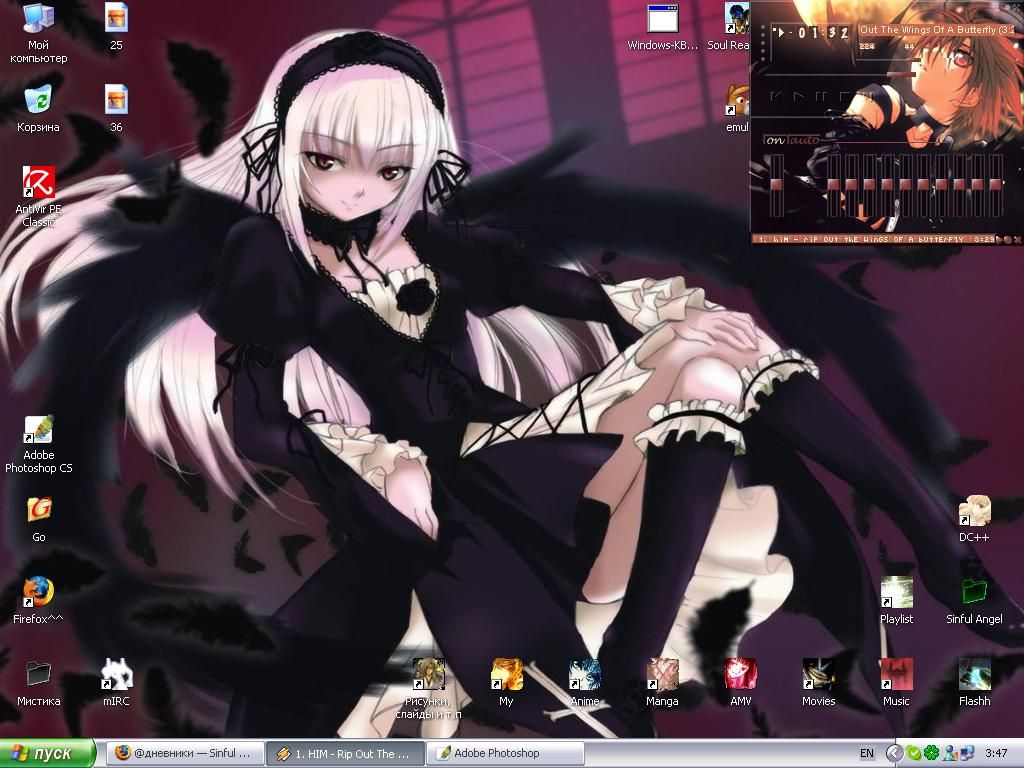Click the Winamp play button
Screen dimensions: 1024x768
[799, 97]
